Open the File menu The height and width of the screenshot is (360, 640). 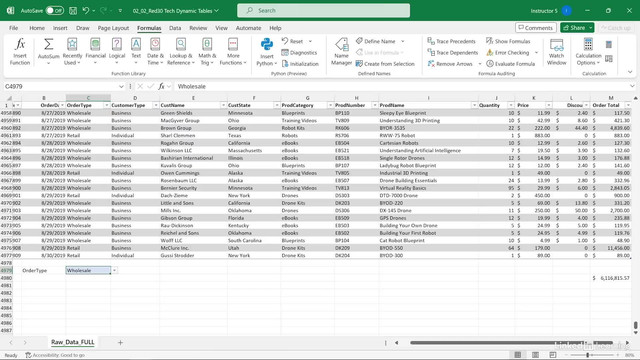pyautogui.click(x=13, y=28)
